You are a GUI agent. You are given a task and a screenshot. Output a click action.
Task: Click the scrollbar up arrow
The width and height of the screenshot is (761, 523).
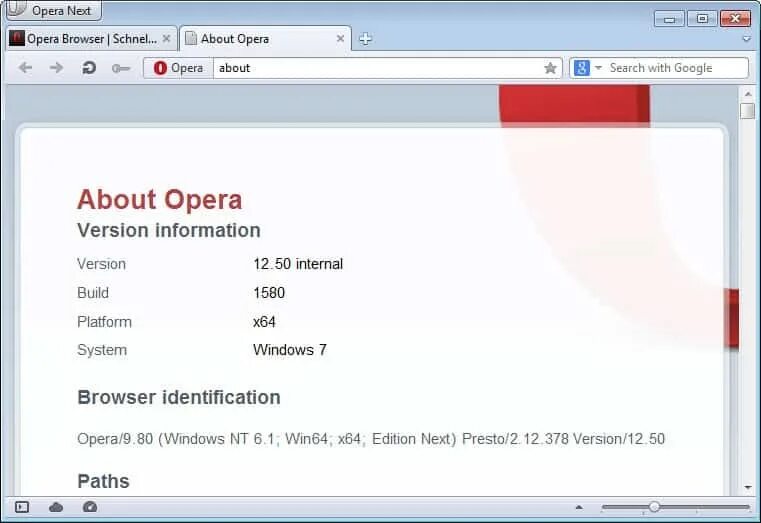tap(748, 94)
